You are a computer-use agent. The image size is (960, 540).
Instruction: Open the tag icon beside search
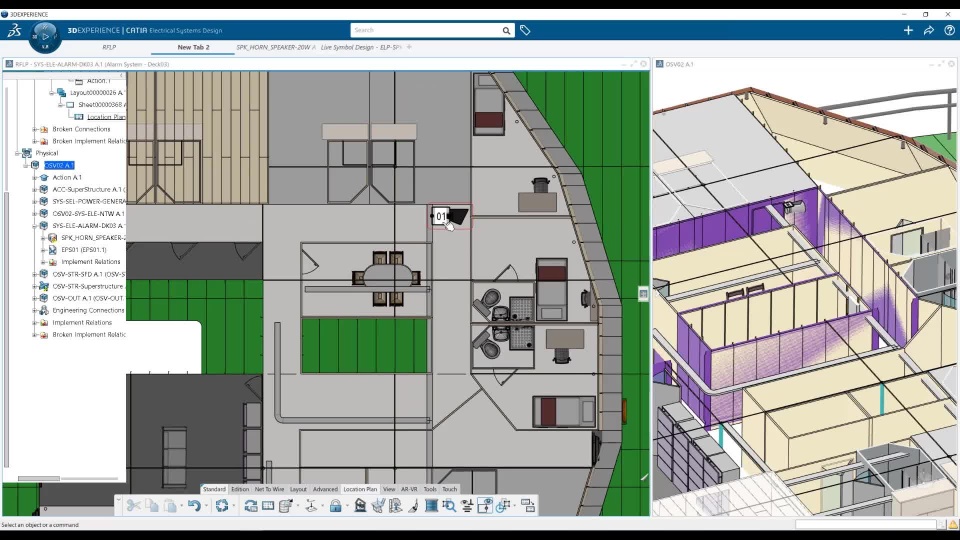pyautogui.click(x=525, y=30)
